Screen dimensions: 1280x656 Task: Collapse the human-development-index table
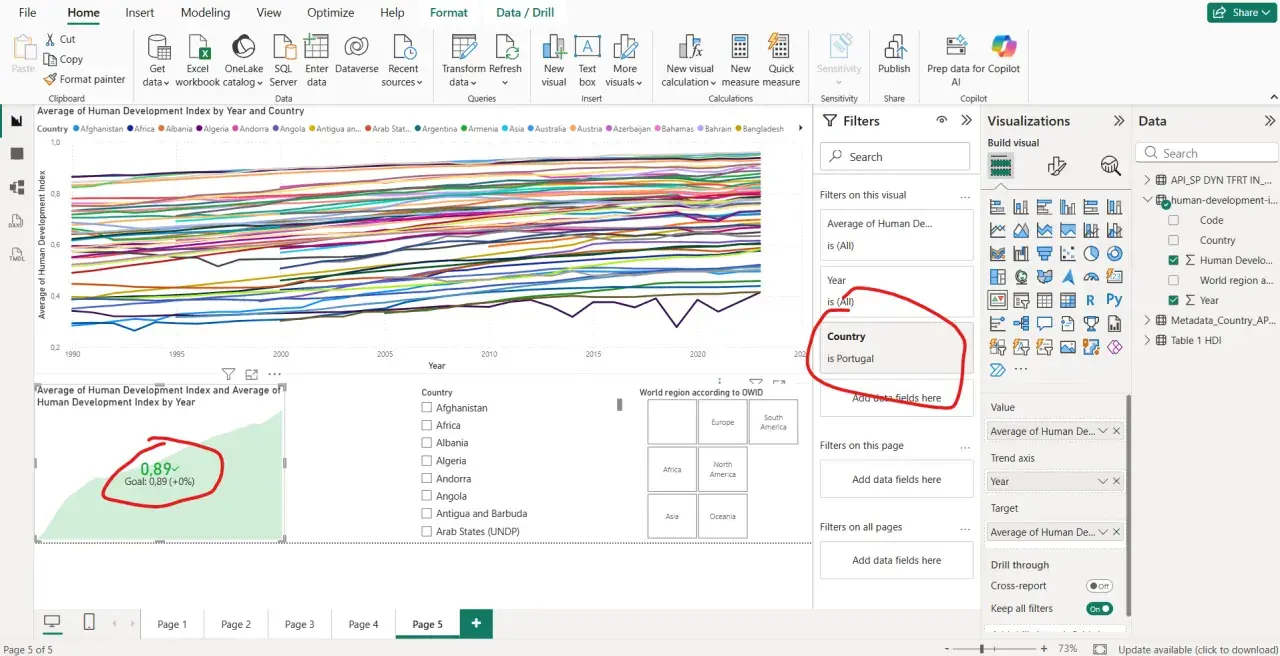pos(1147,200)
